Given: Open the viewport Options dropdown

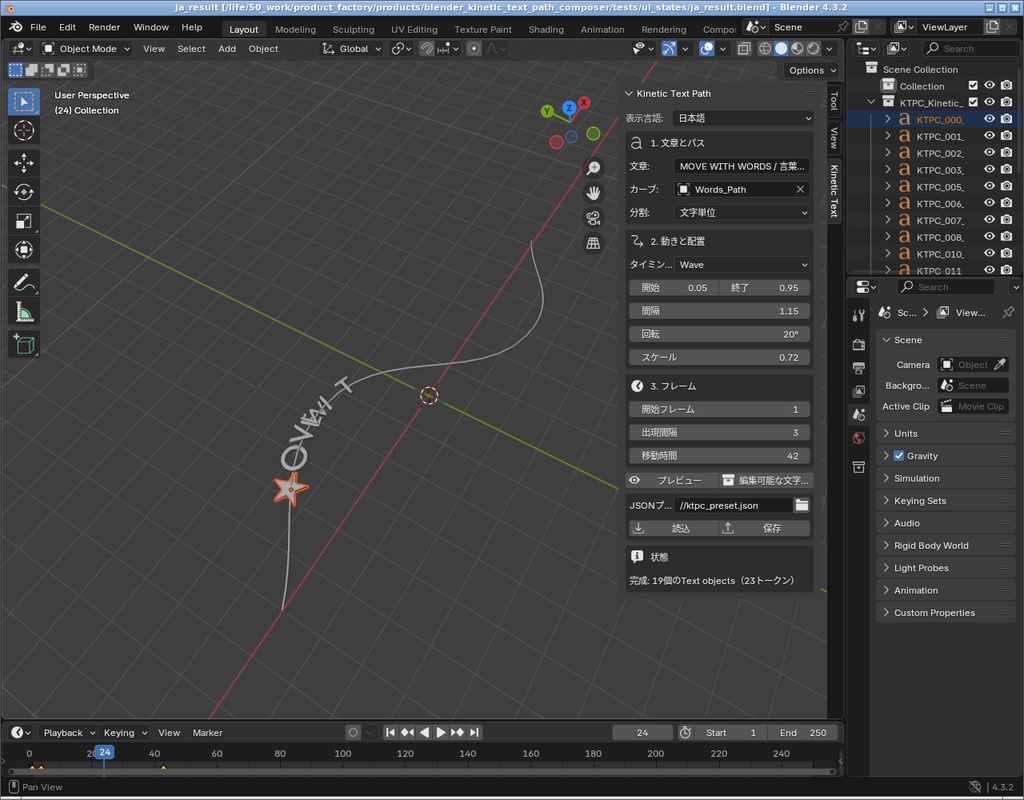Looking at the screenshot, I should tap(812, 70).
